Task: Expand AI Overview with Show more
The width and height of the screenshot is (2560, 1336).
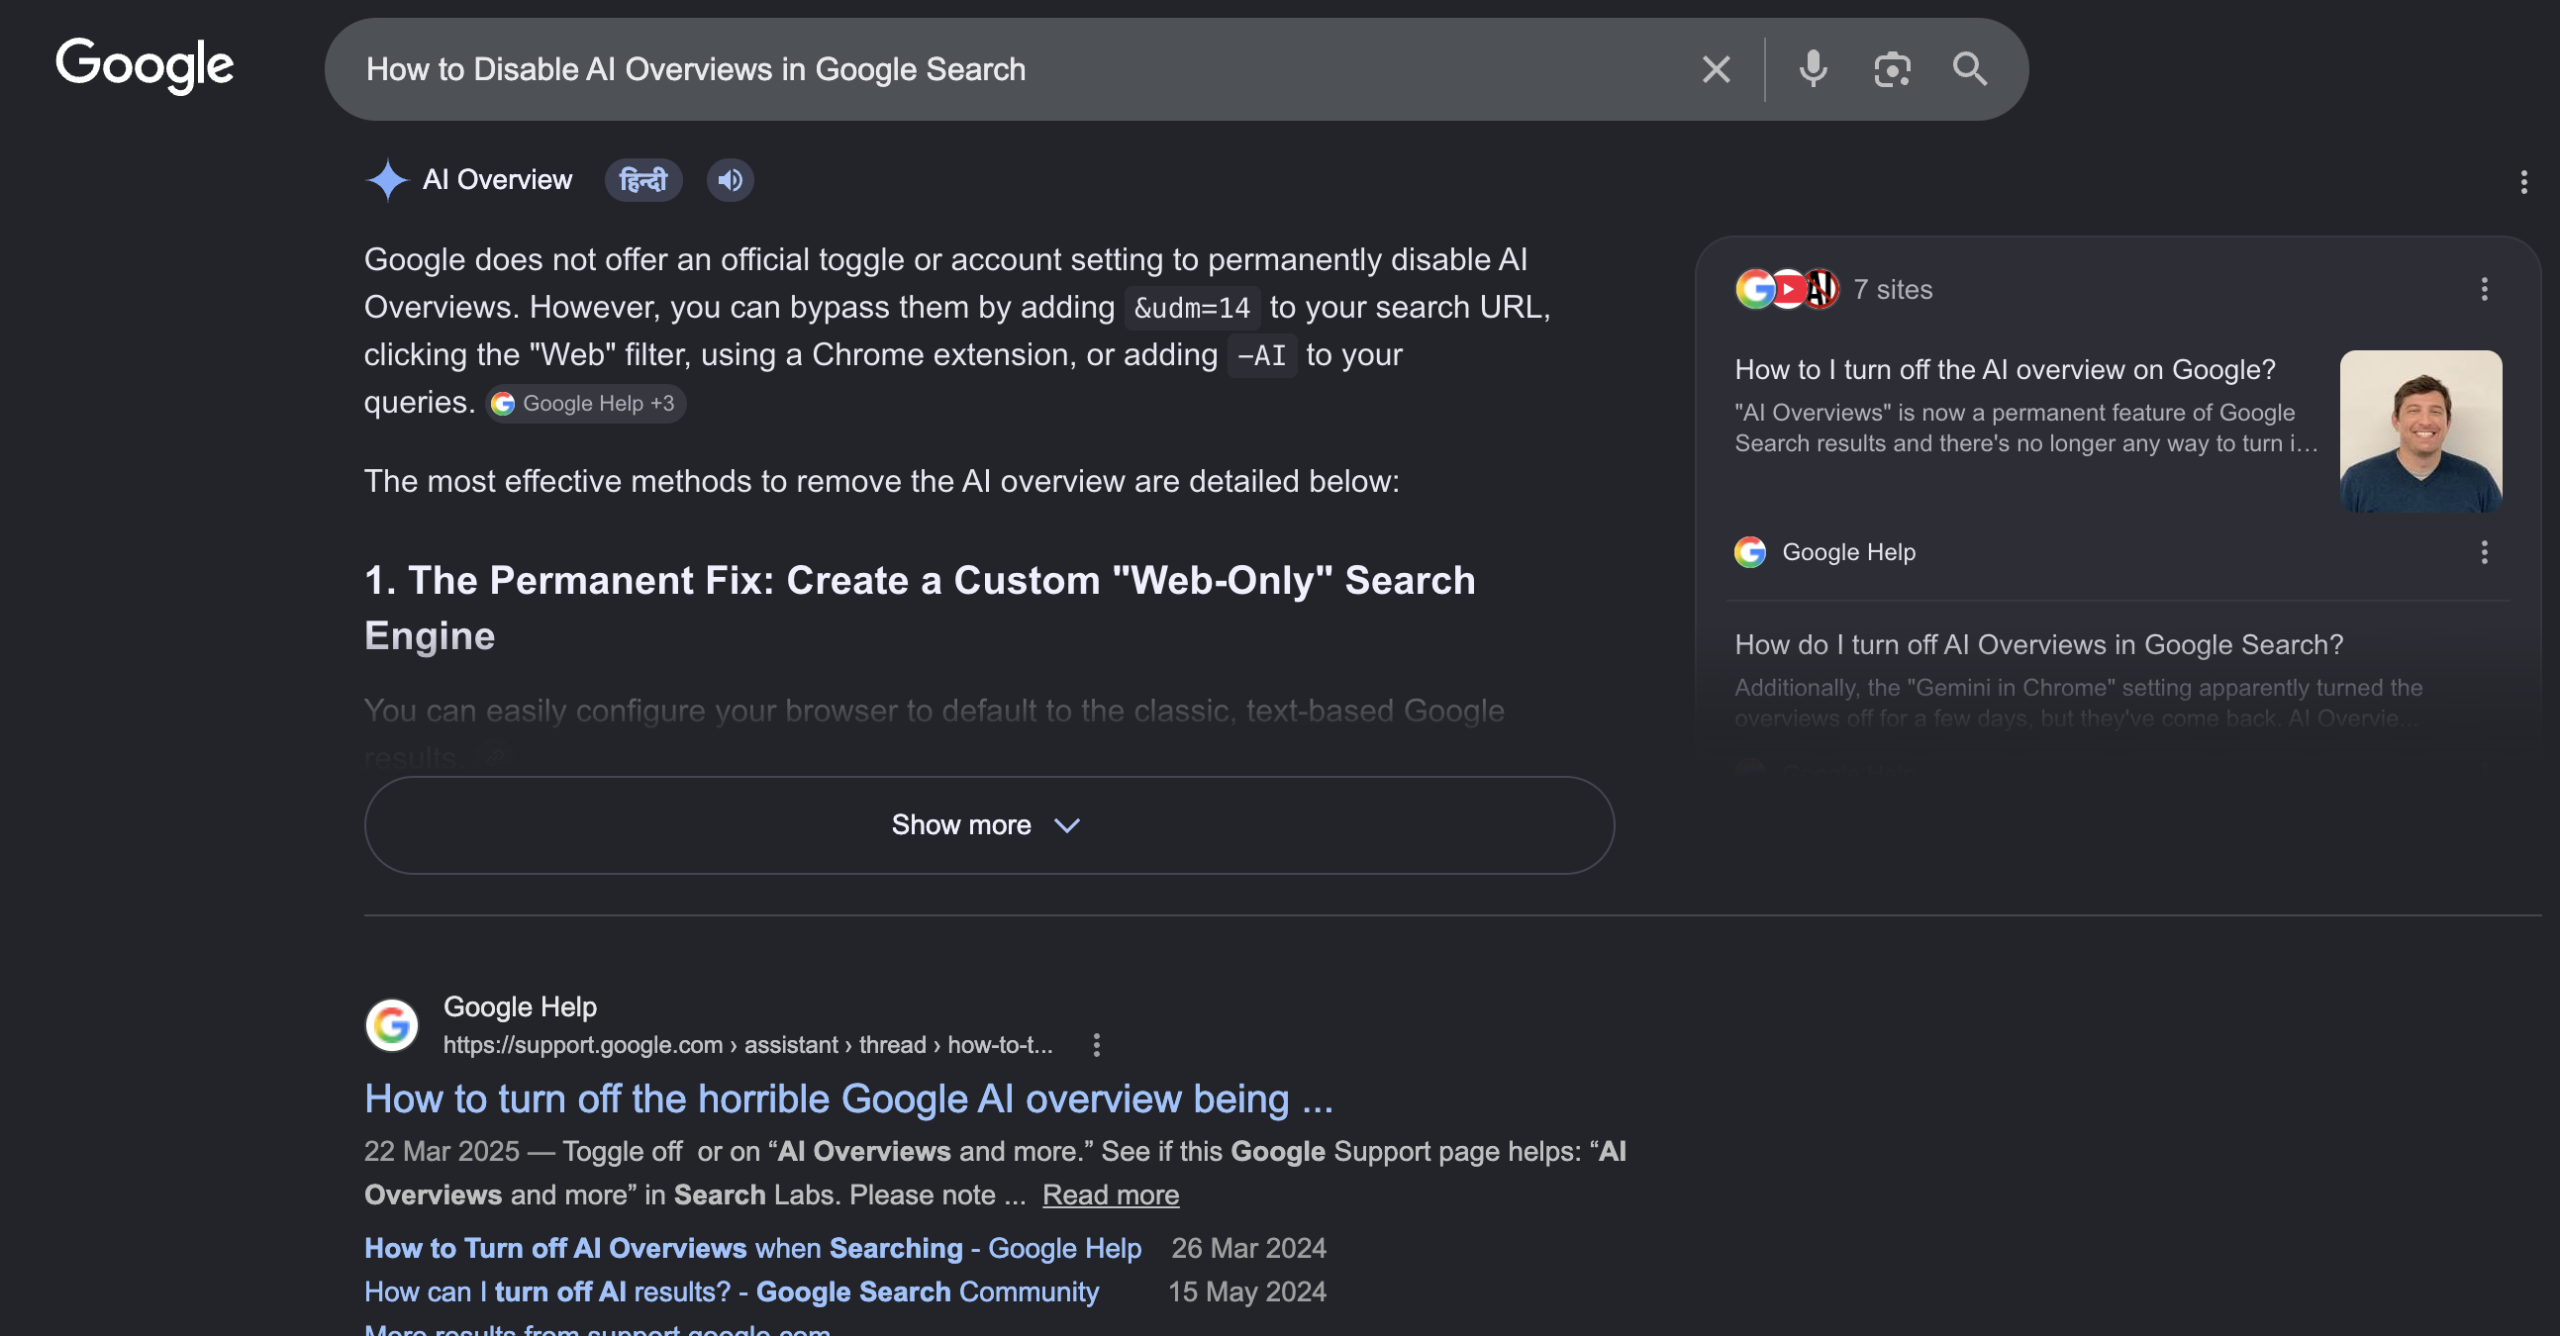Action: point(988,825)
